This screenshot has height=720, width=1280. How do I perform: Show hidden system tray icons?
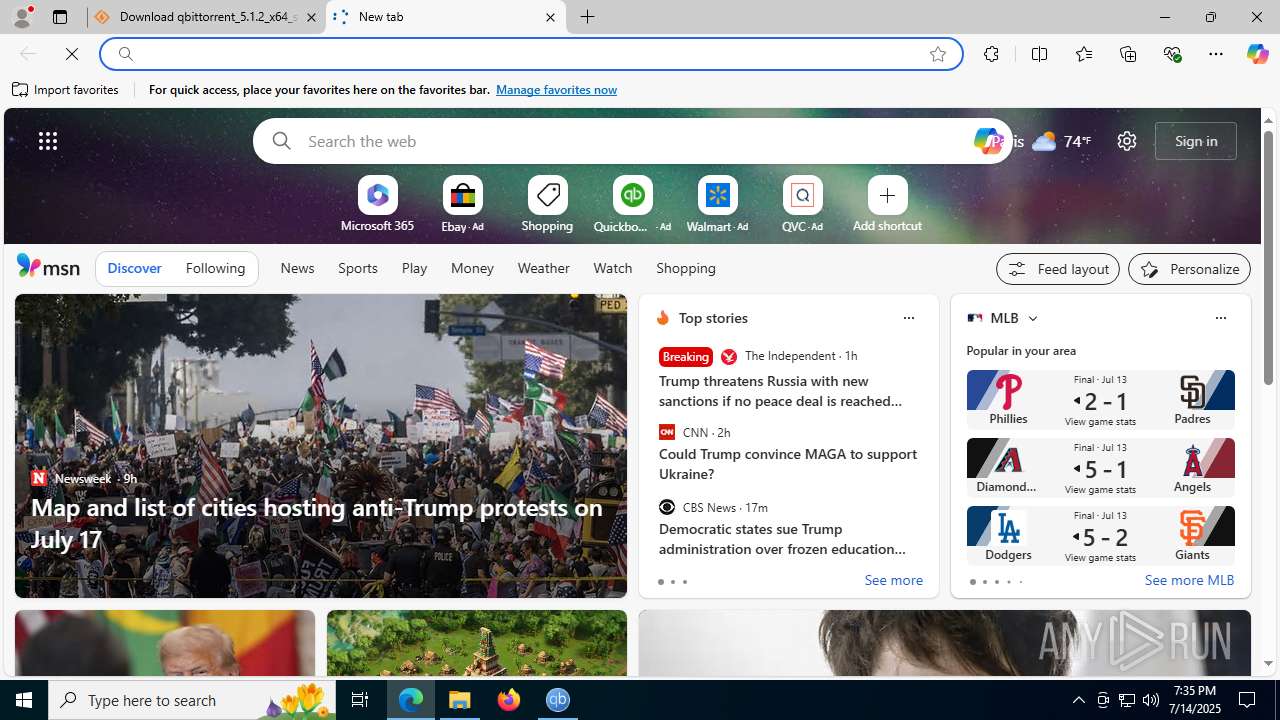[1078, 700]
